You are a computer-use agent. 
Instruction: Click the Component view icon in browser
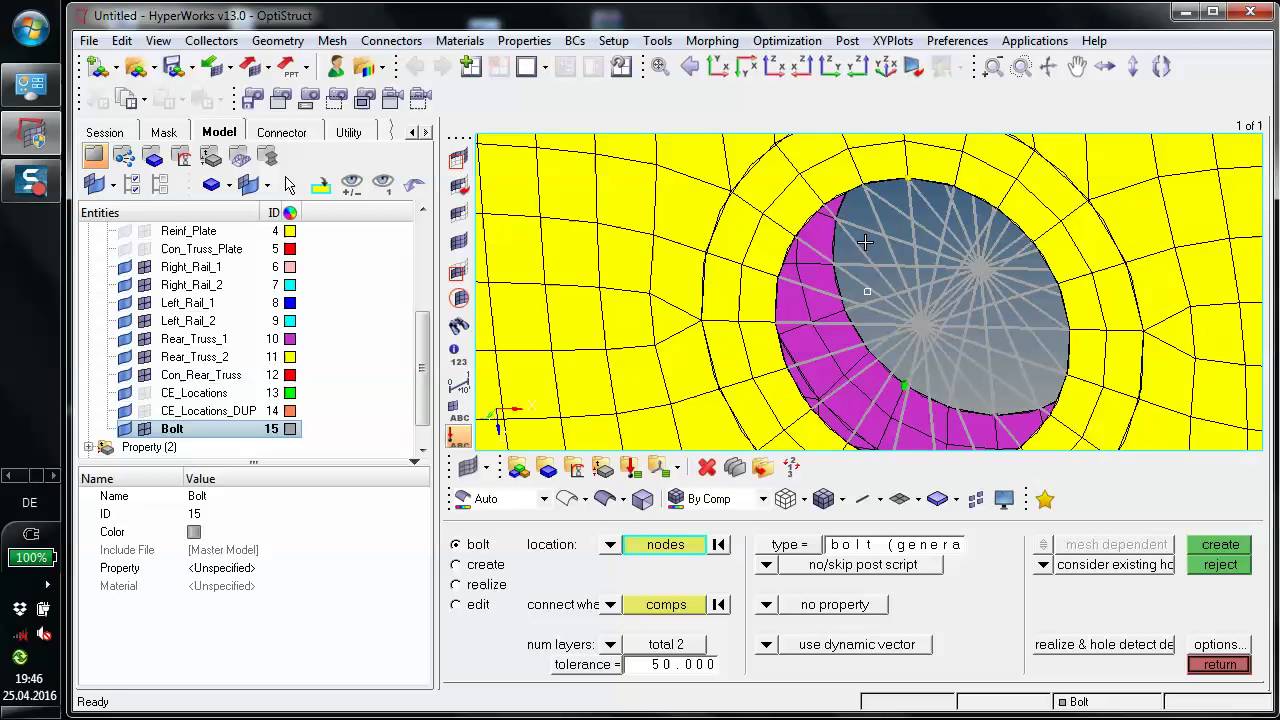point(153,156)
